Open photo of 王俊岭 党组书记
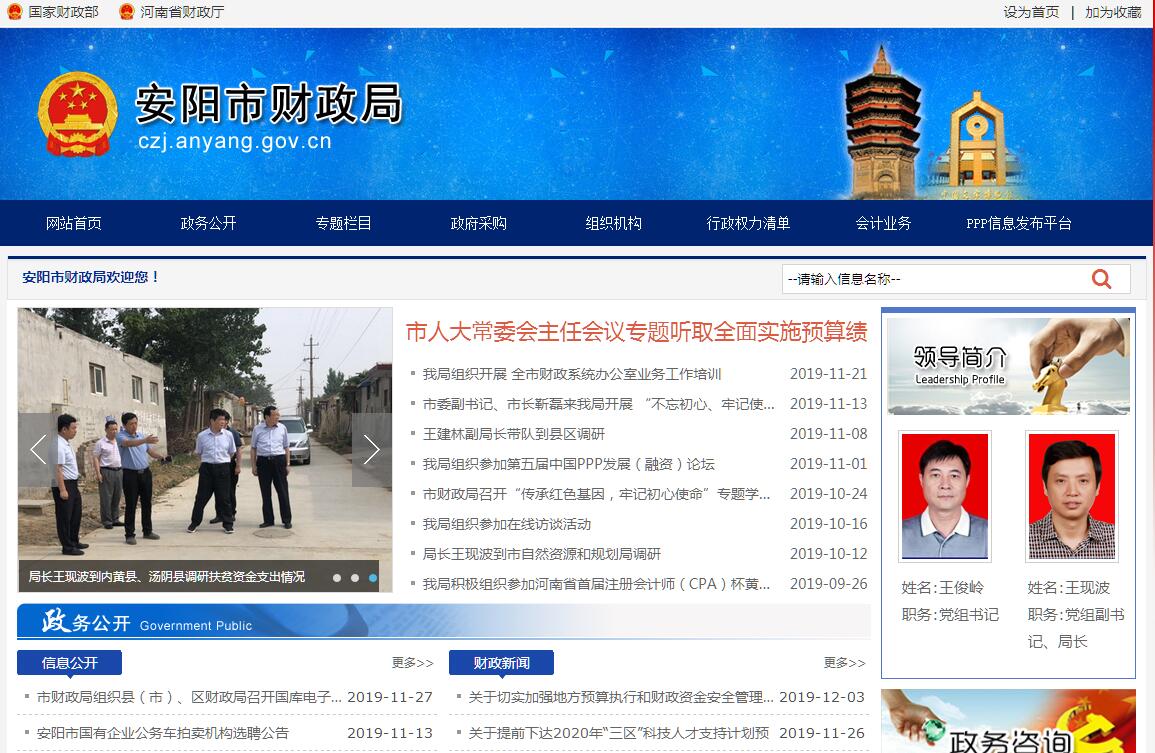Image resolution: width=1155 pixels, height=753 pixels. pos(944,496)
